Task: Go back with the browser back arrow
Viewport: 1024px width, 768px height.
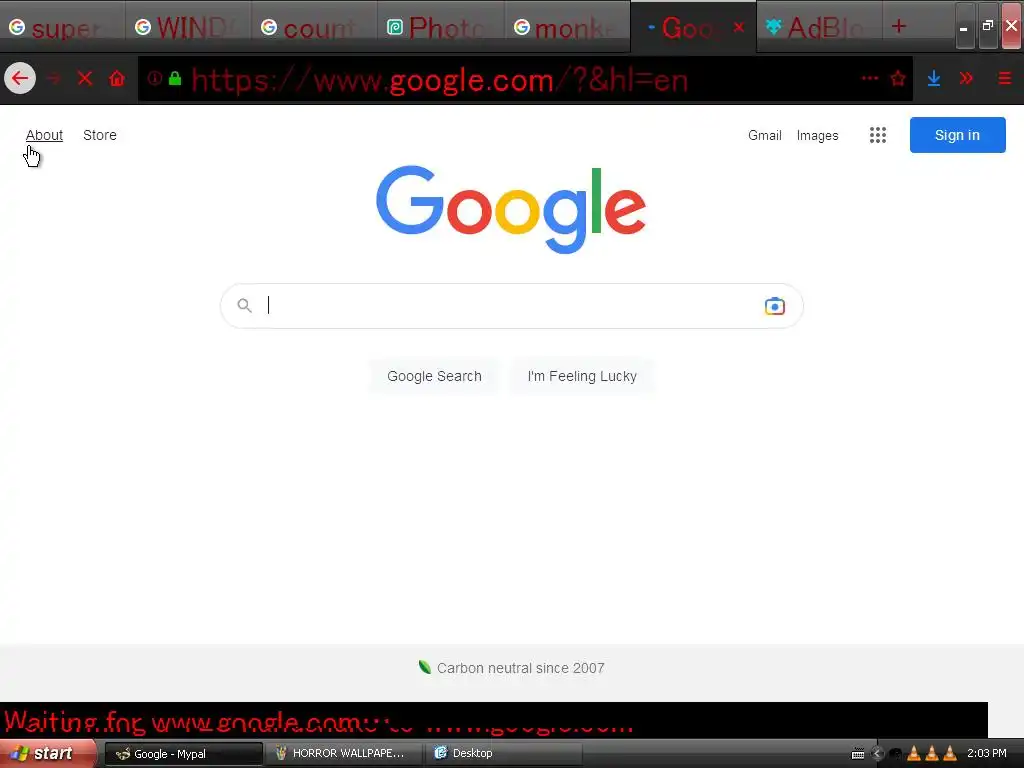Action: click(20, 79)
